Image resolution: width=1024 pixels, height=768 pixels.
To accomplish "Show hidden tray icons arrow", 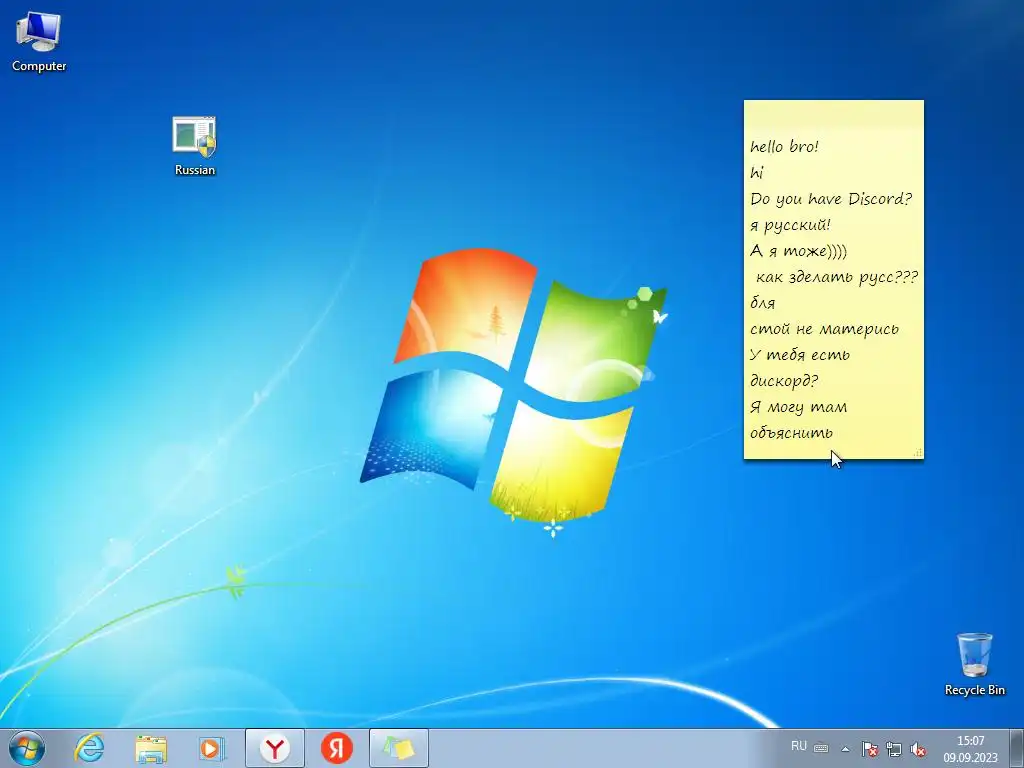I will point(845,748).
